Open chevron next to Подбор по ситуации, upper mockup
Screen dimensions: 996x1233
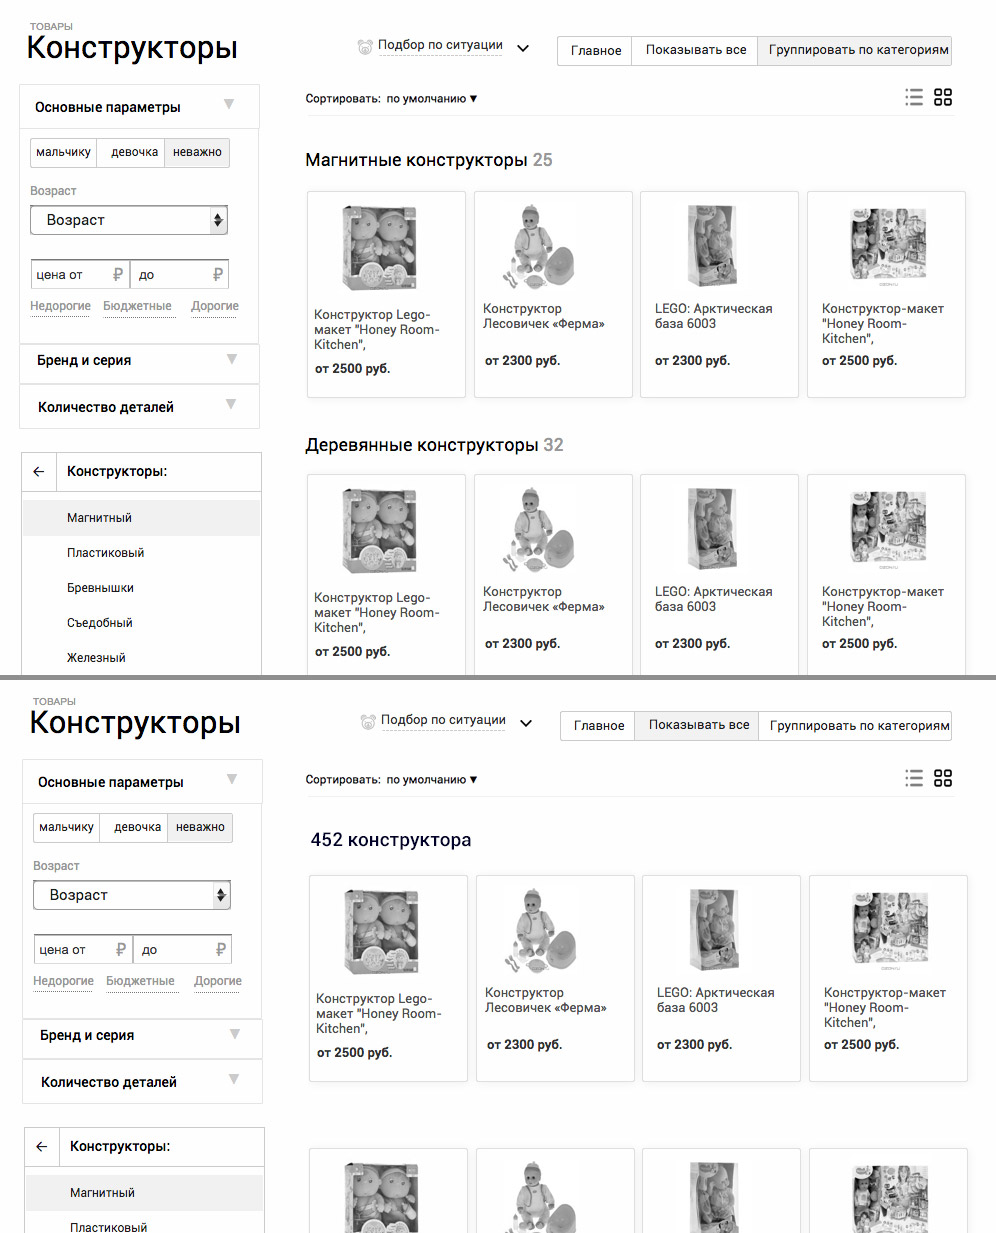(523, 48)
